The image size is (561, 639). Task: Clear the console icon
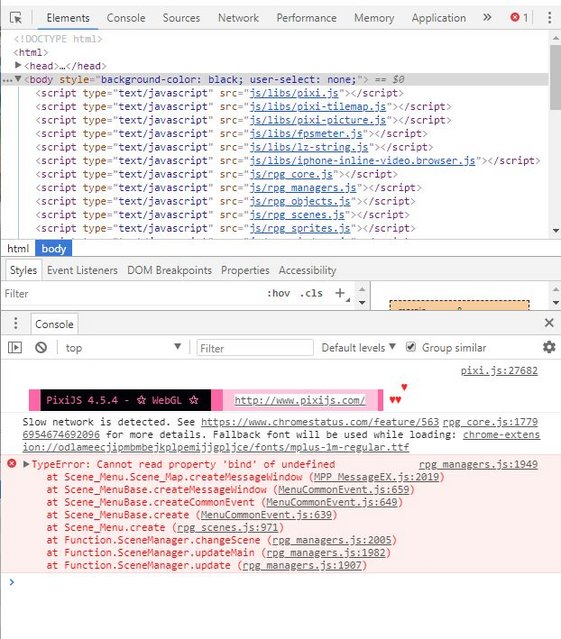41,348
